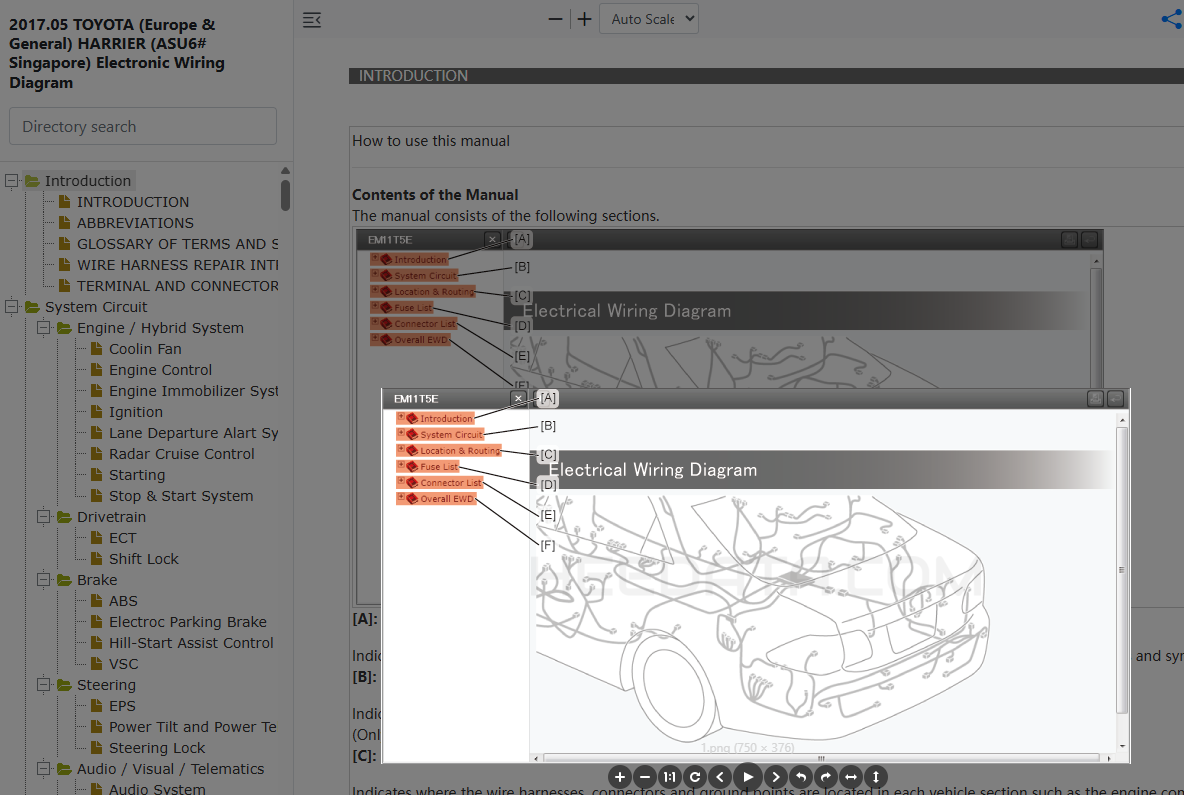This screenshot has height=795, width=1184.
Task: Click the Introduction folder label
Action: [x=88, y=180]
